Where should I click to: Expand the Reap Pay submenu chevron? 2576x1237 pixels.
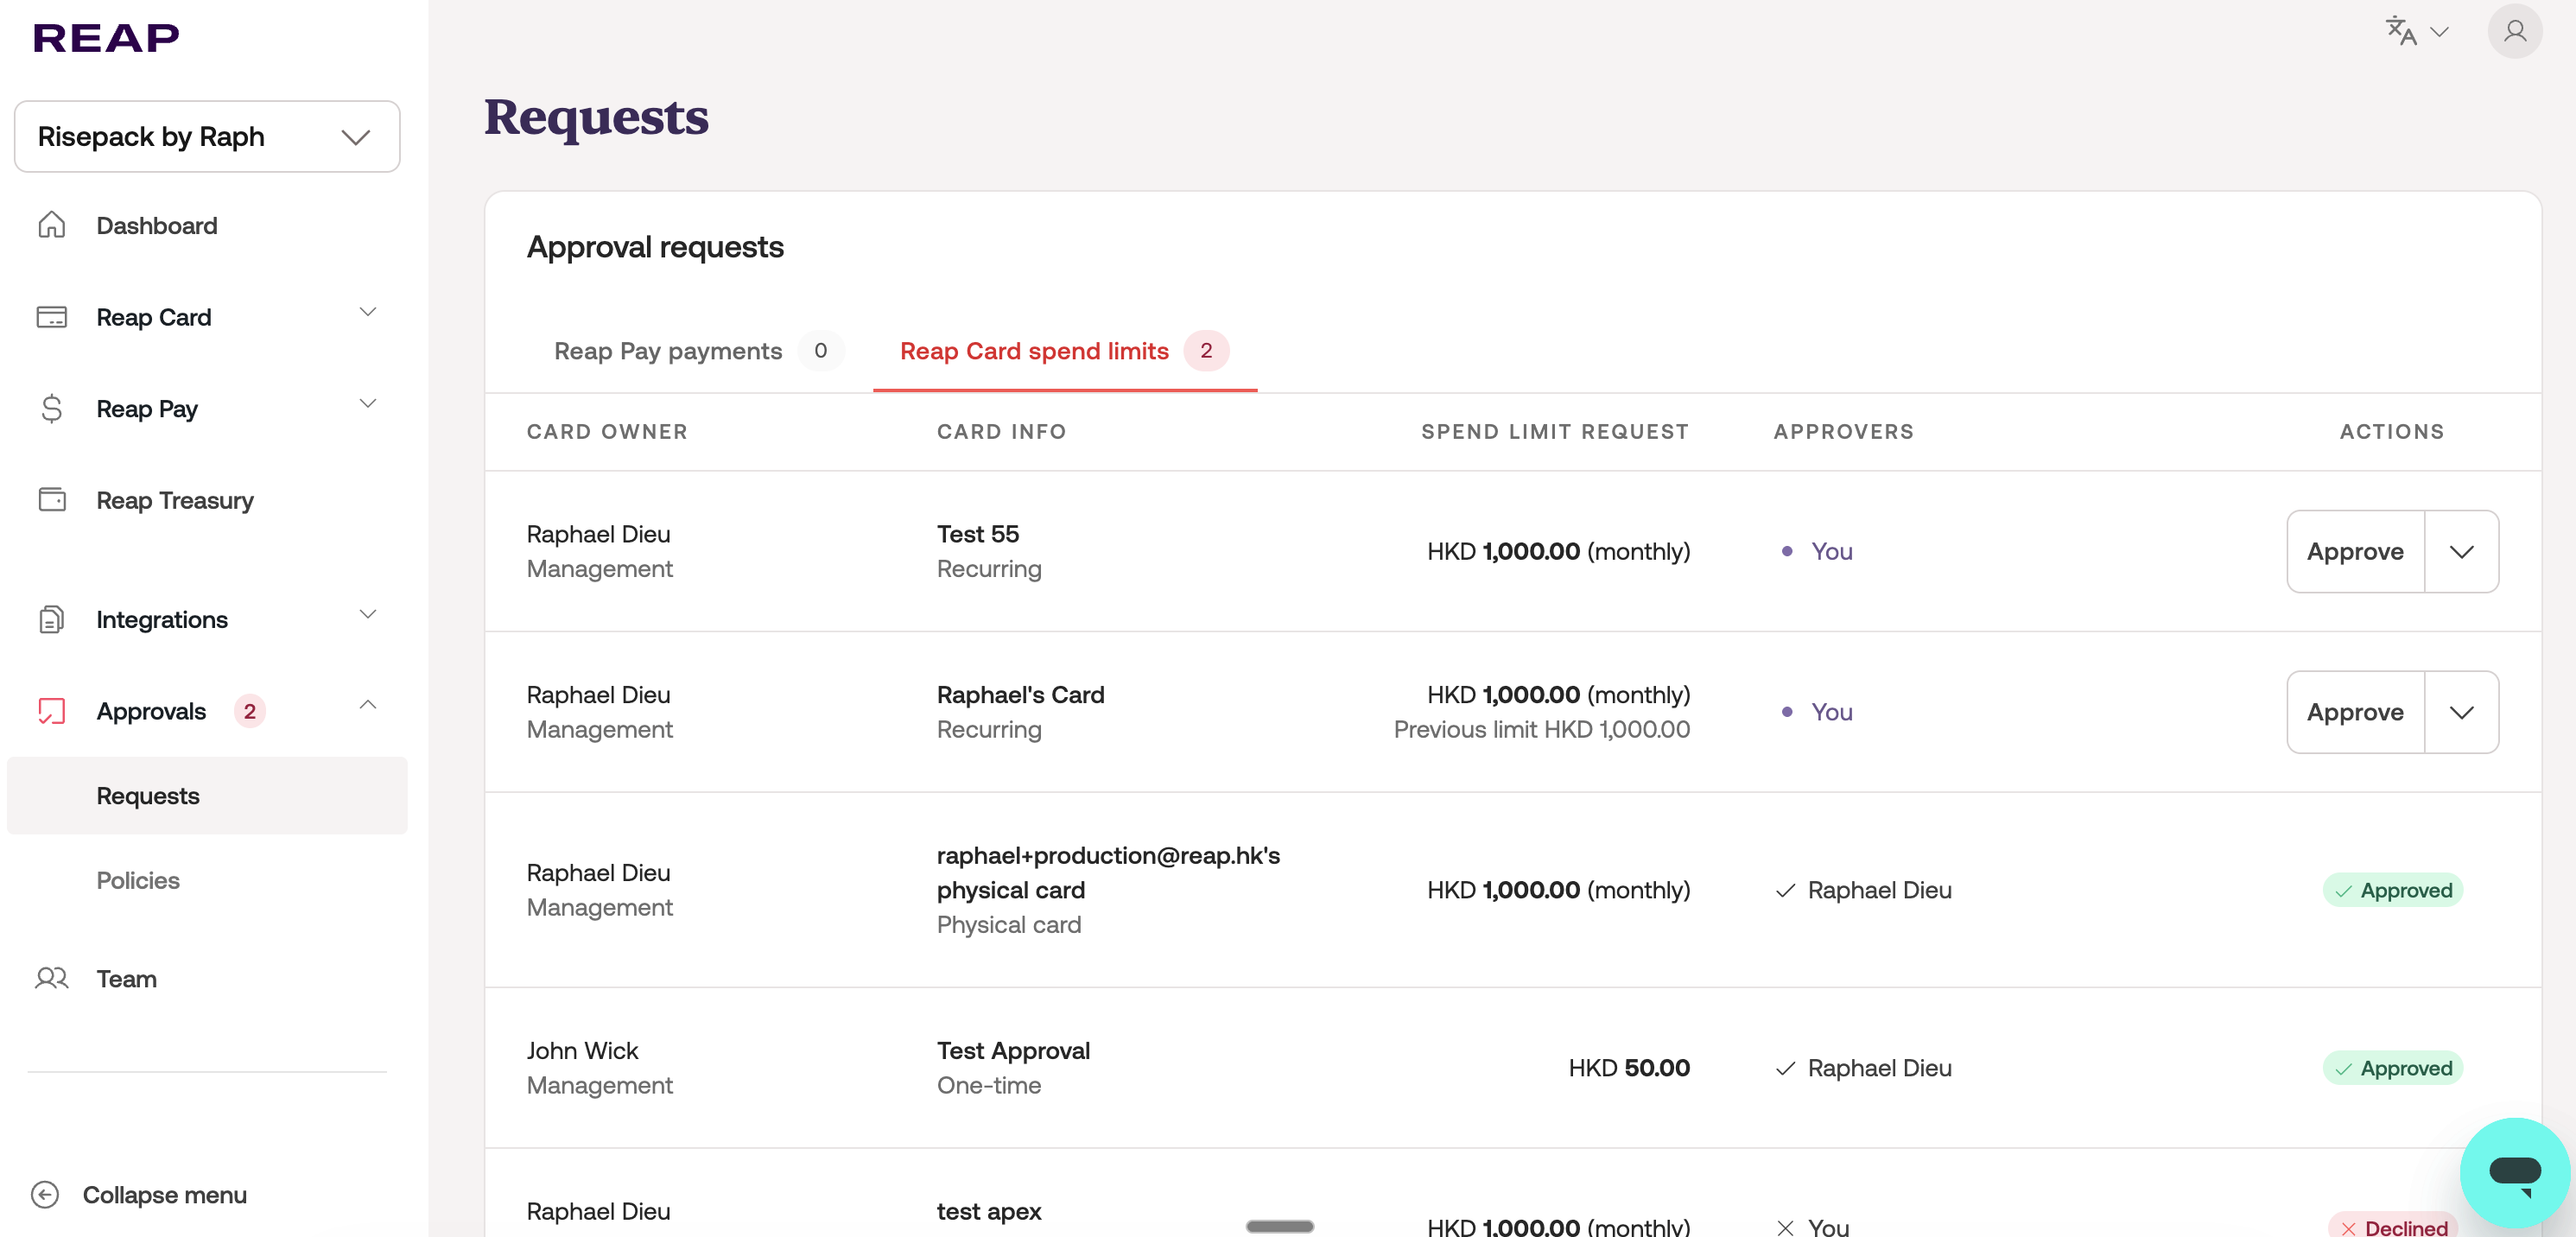point(368,404)
